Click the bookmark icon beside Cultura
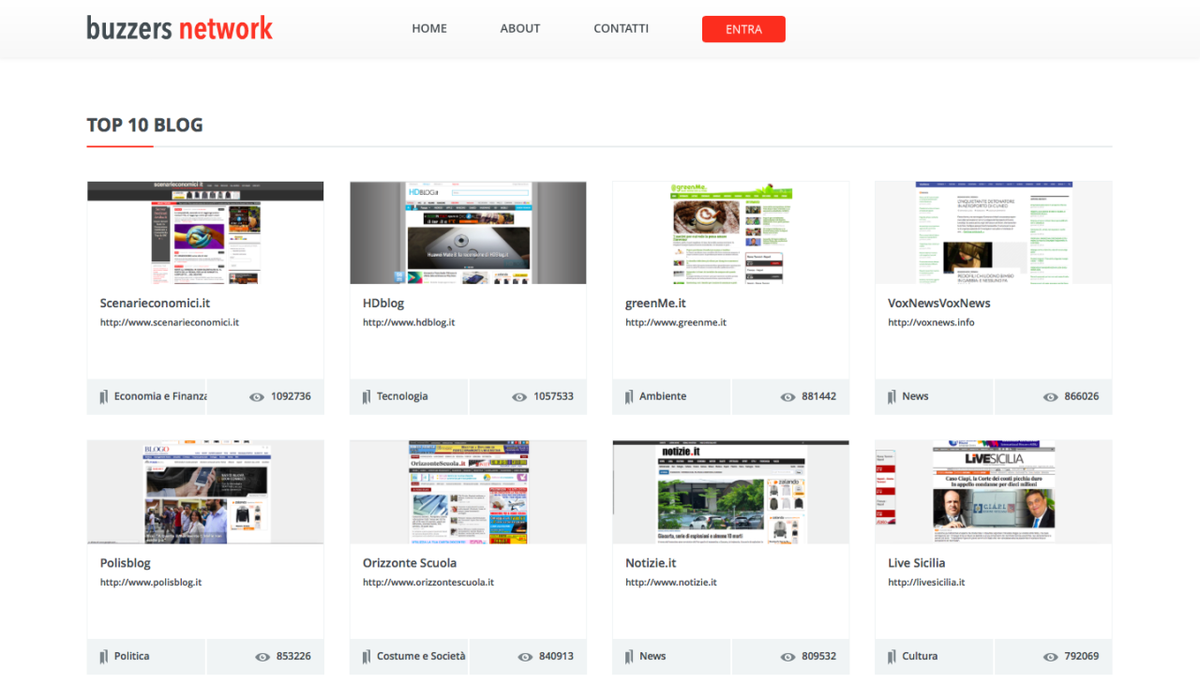The height and width of the screenshot is (698, 1200). (x=891, y=657)
